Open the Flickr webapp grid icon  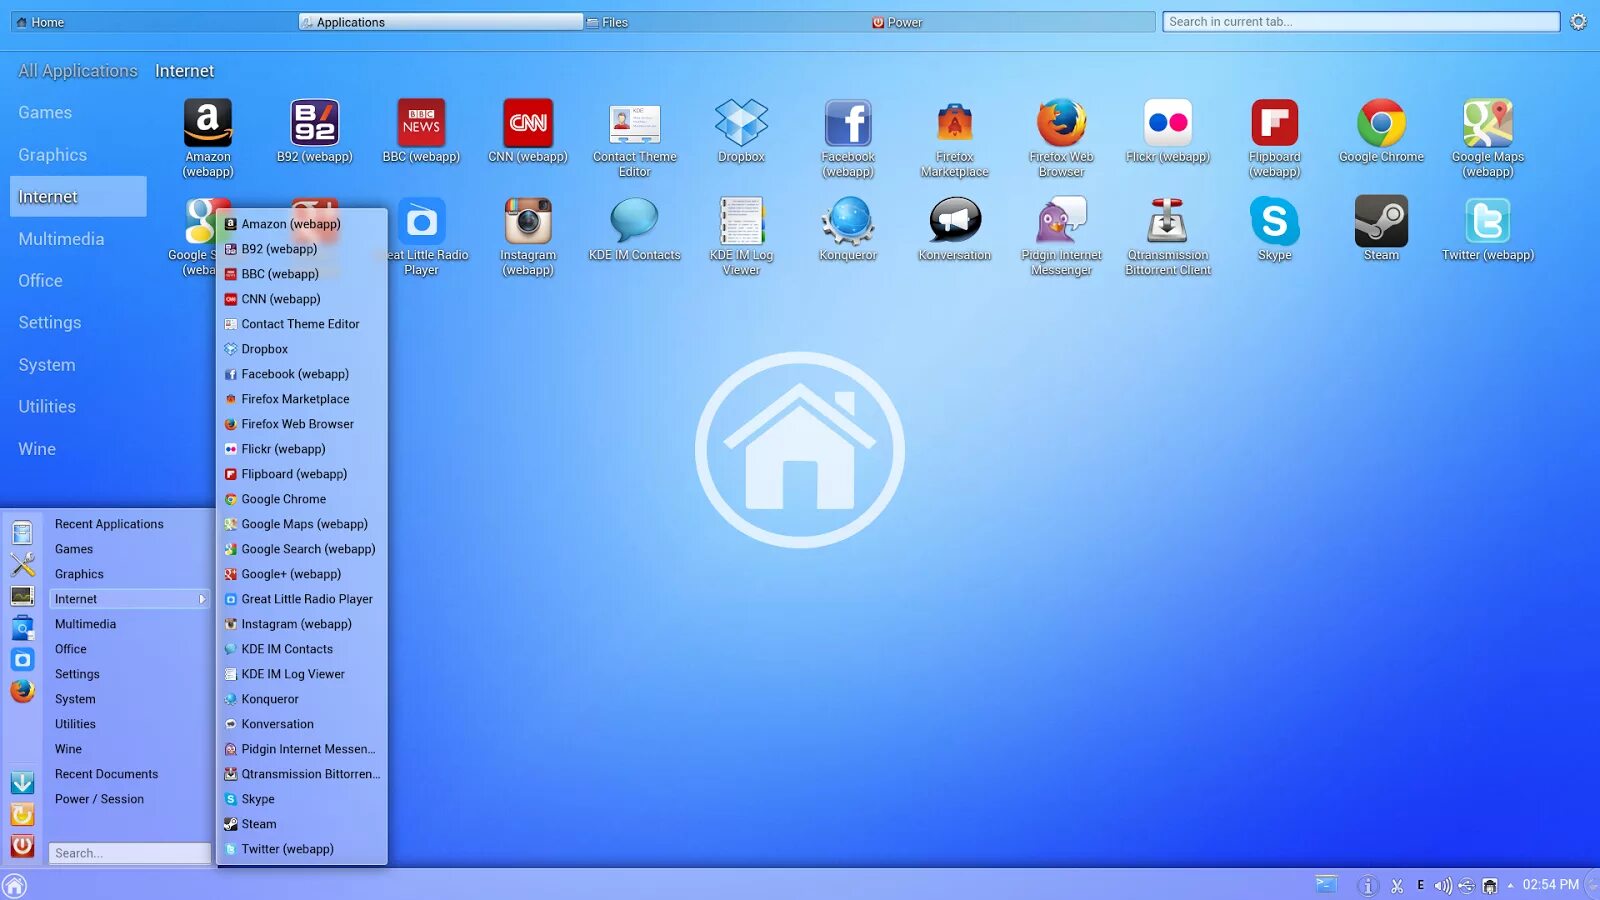(1168, 123)
